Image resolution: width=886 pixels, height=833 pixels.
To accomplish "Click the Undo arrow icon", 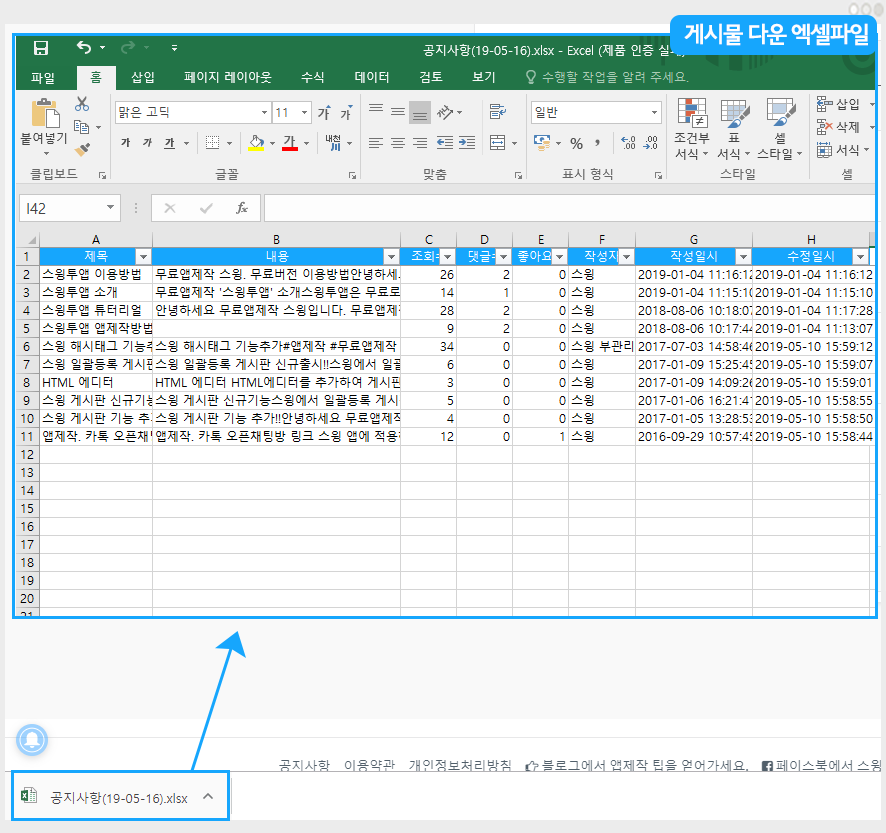I will pos(83,48).
